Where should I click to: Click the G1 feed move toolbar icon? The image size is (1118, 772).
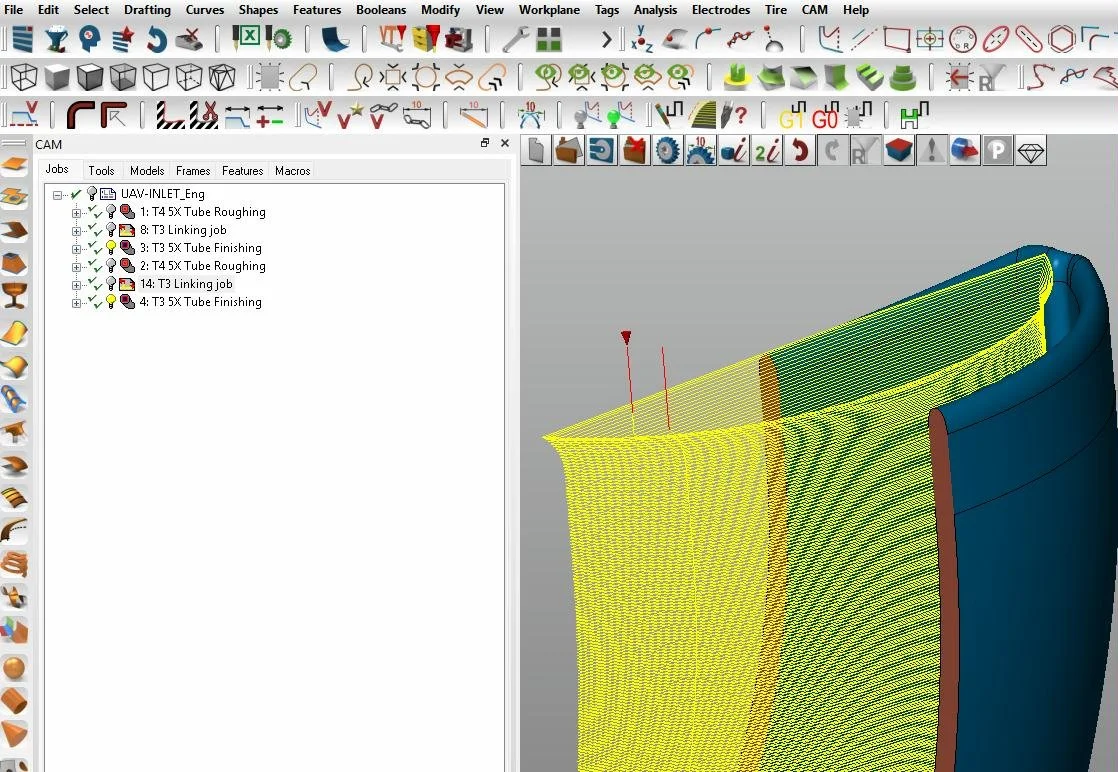(x=791, y=116)
